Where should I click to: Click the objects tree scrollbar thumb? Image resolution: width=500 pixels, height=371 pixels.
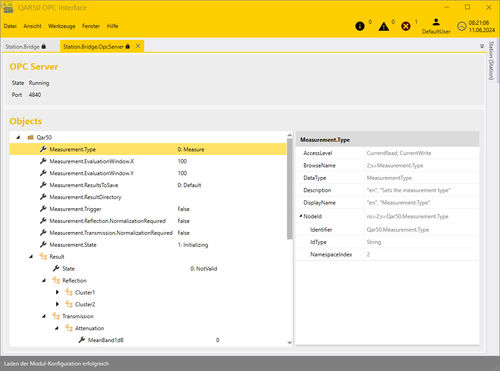[x=289, y=189]
